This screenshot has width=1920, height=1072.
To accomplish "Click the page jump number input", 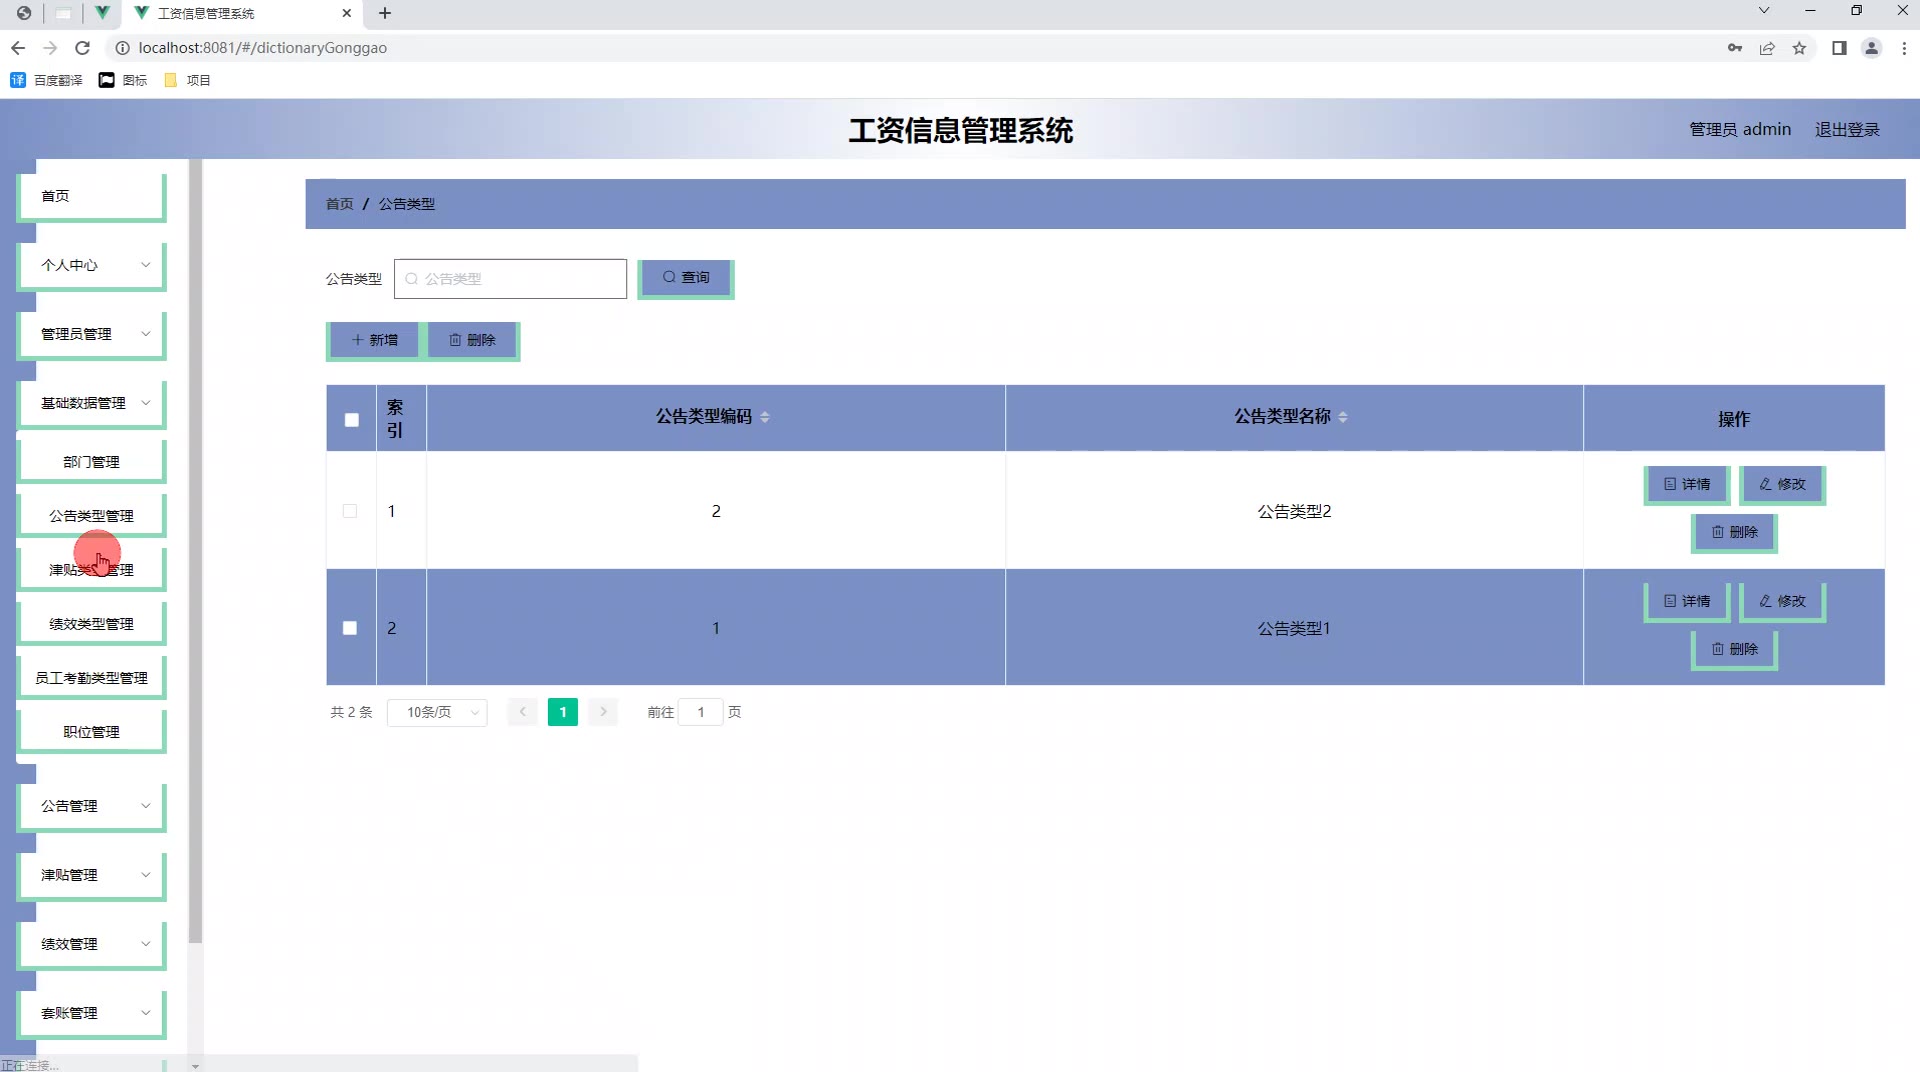I will [x=701, y=712].
